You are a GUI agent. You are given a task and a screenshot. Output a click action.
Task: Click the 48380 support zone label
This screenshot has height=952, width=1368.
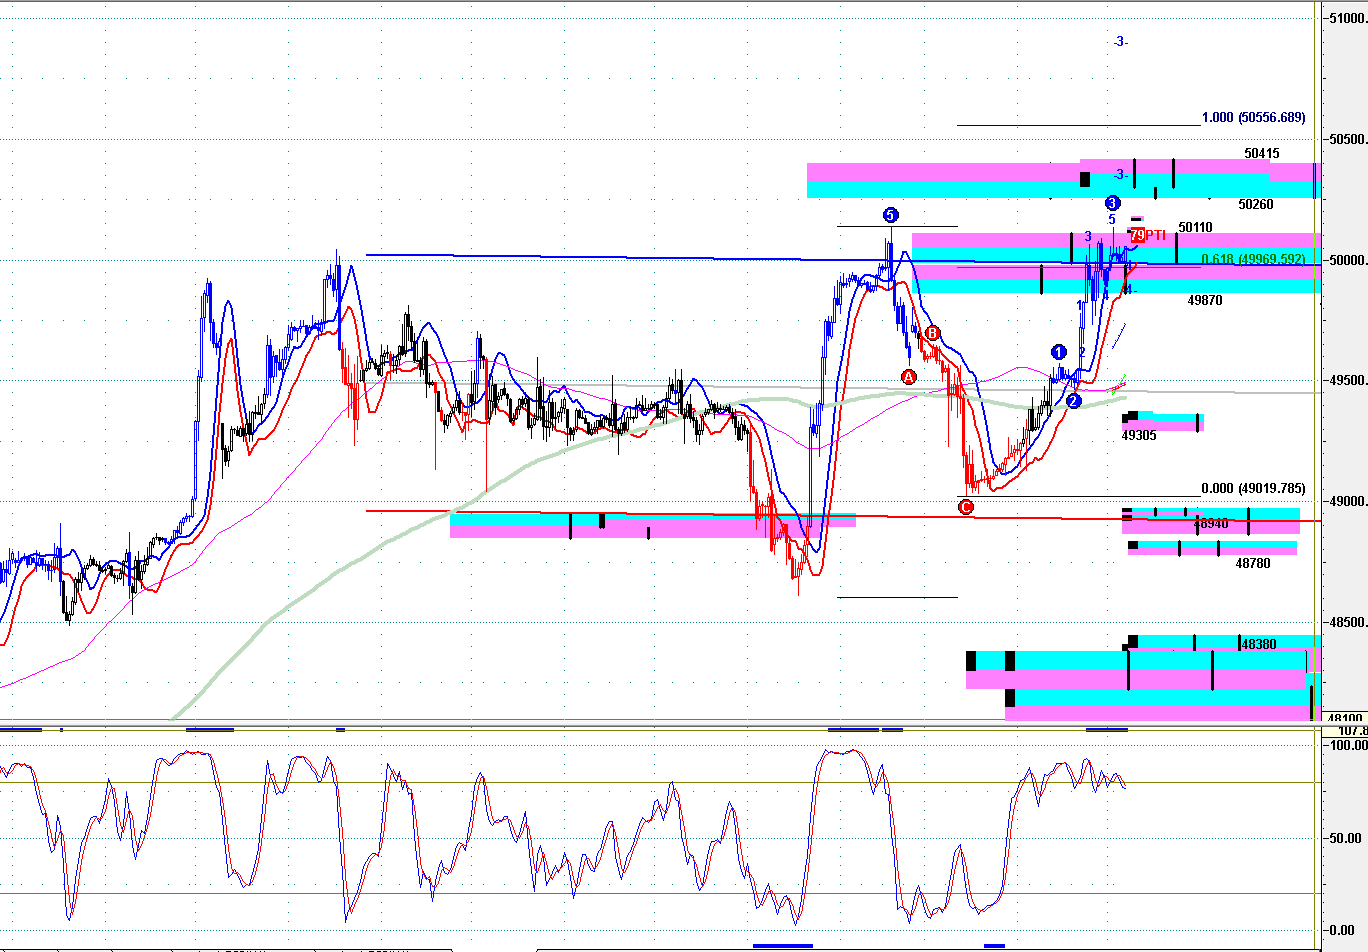click(x=1258, y=645)
